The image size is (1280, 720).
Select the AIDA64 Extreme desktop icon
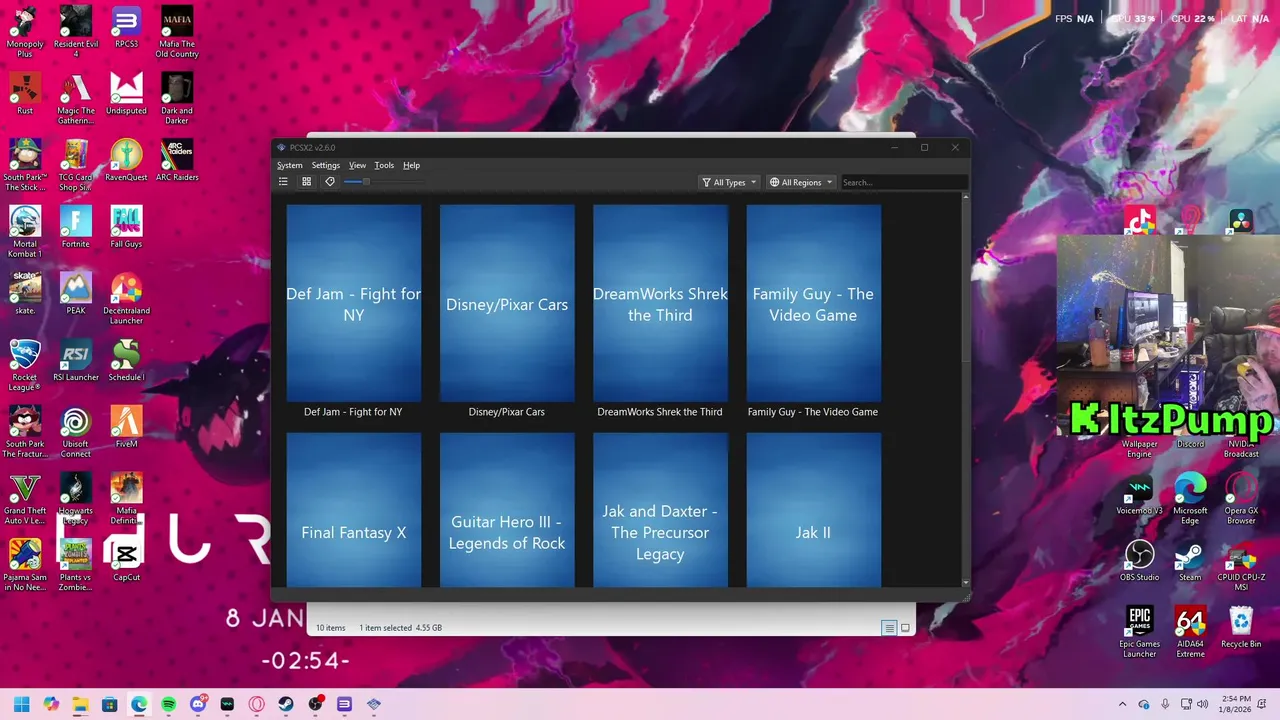click(x=1190, y=632)
